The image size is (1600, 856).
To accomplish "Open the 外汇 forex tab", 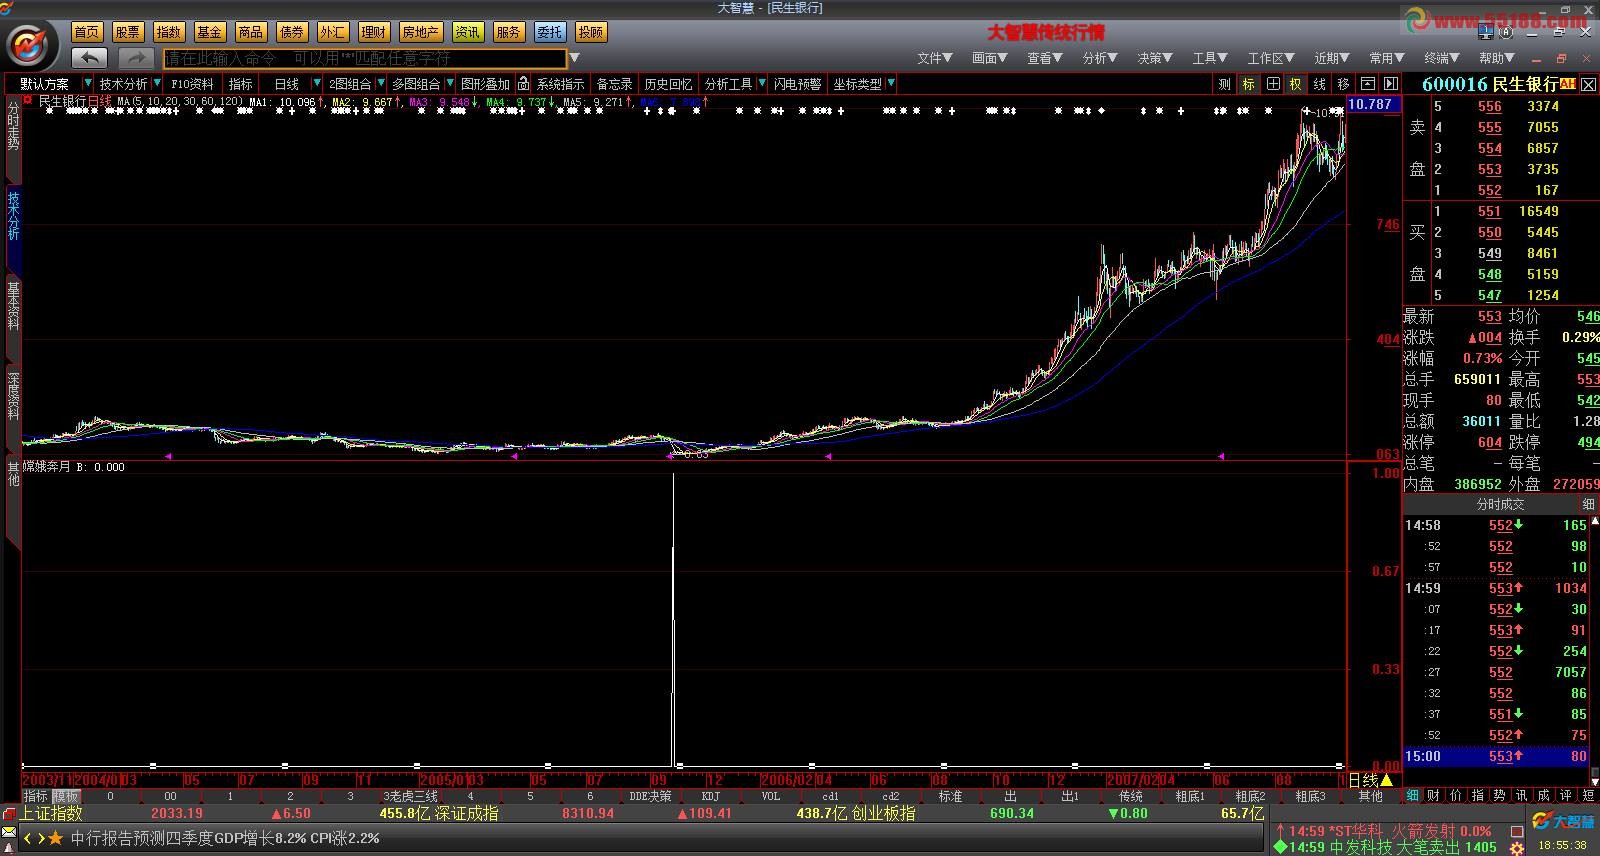I will coord(333,32).
